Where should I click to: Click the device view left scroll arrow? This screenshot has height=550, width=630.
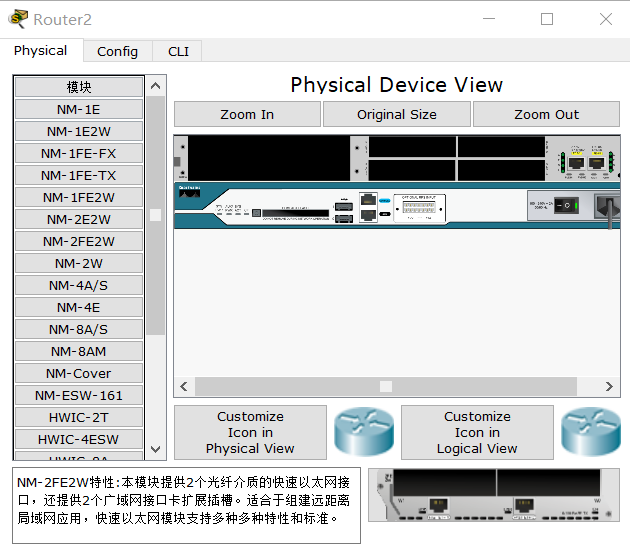[x=184, y=386]
